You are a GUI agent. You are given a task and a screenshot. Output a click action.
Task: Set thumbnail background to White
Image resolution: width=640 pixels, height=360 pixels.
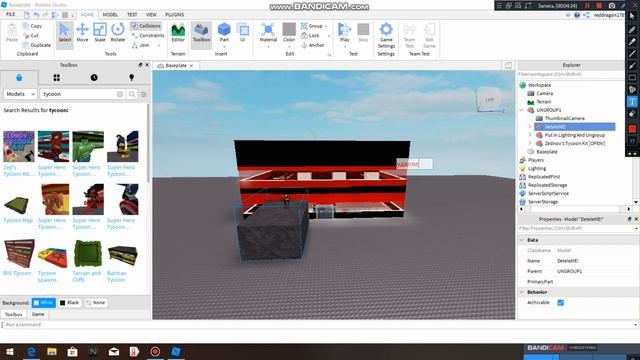pos(44,302)
